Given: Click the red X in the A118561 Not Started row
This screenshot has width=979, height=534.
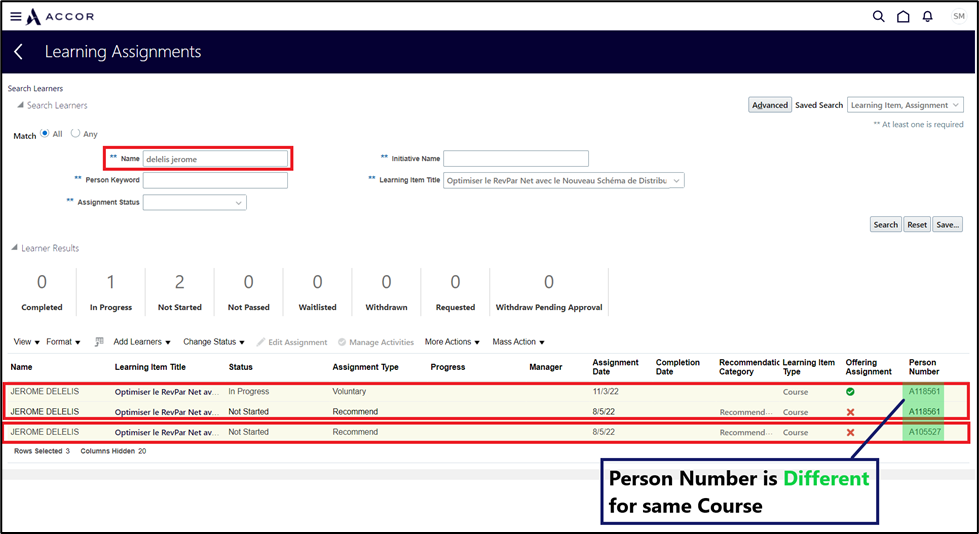Looking at the screenshot, I should [850, 412].
